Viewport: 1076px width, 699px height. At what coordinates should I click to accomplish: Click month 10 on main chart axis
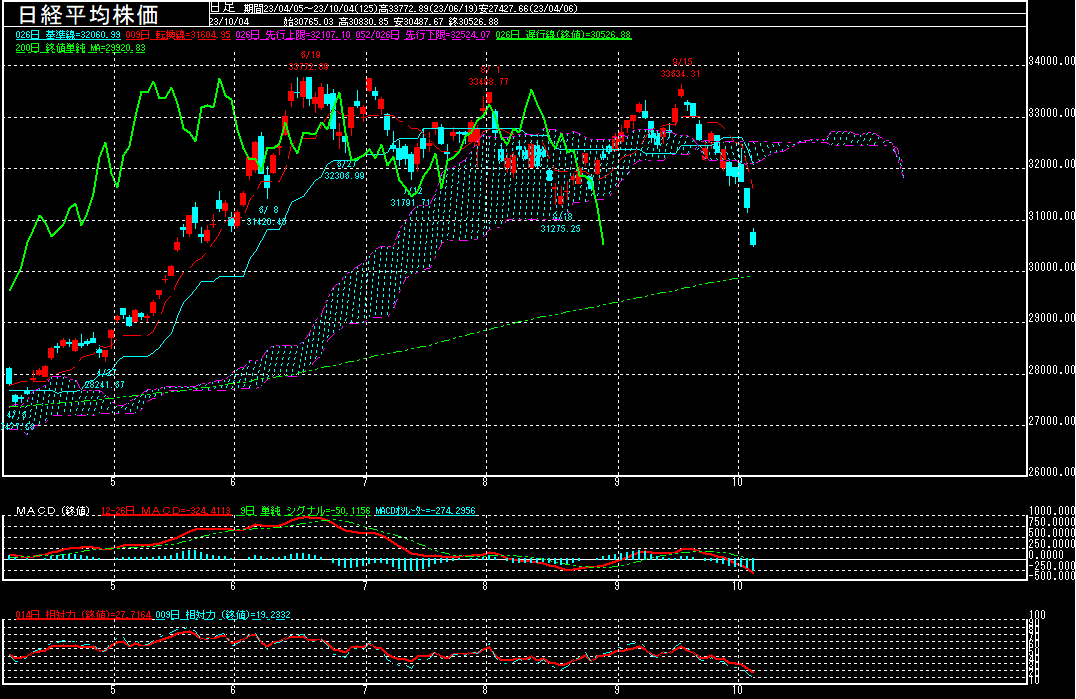(x=738, y=482)
